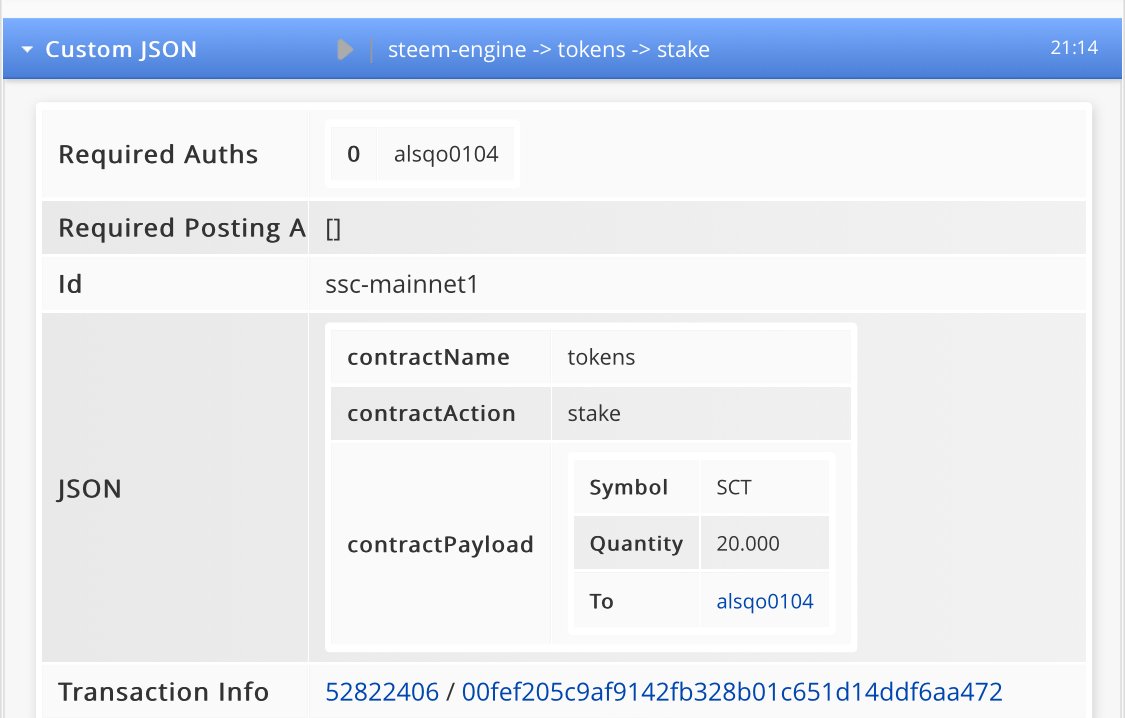Select the empty [] posting auths value
Image resolution: width=1125 pixels, height=718 pixels.
coord(333,229)
